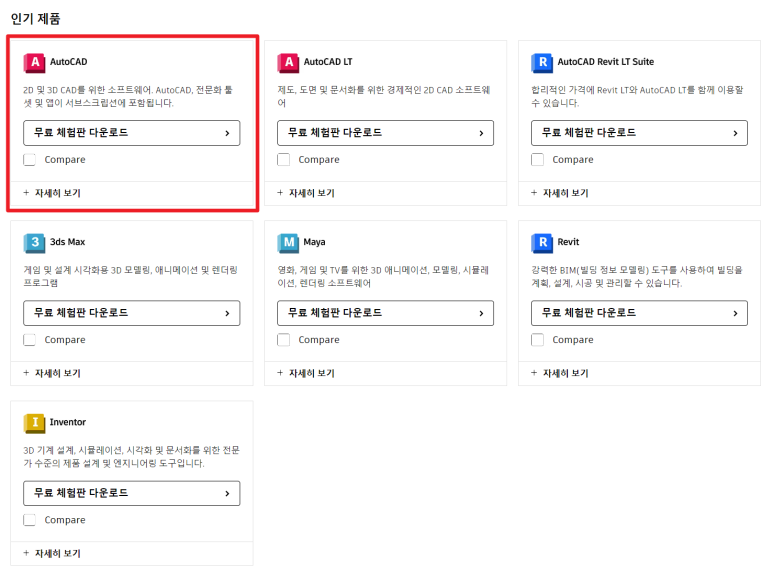Image resolution: width=773 pixels, height=584 pixels.
Task: Open the AutoCAD Revit LT Suite title
Action: pyautogui.click(x=606, y=62)
